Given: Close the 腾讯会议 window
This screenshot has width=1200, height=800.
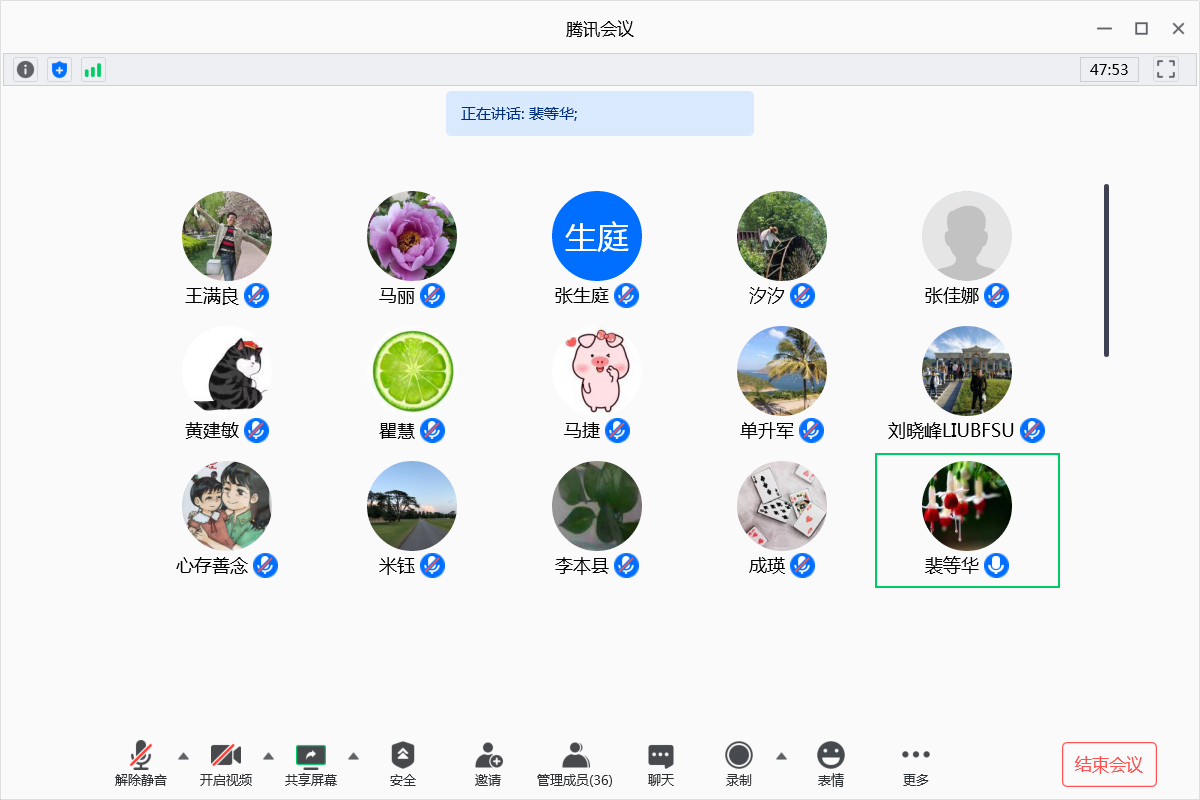Looking at the screenshot, I should (1178, 29).
